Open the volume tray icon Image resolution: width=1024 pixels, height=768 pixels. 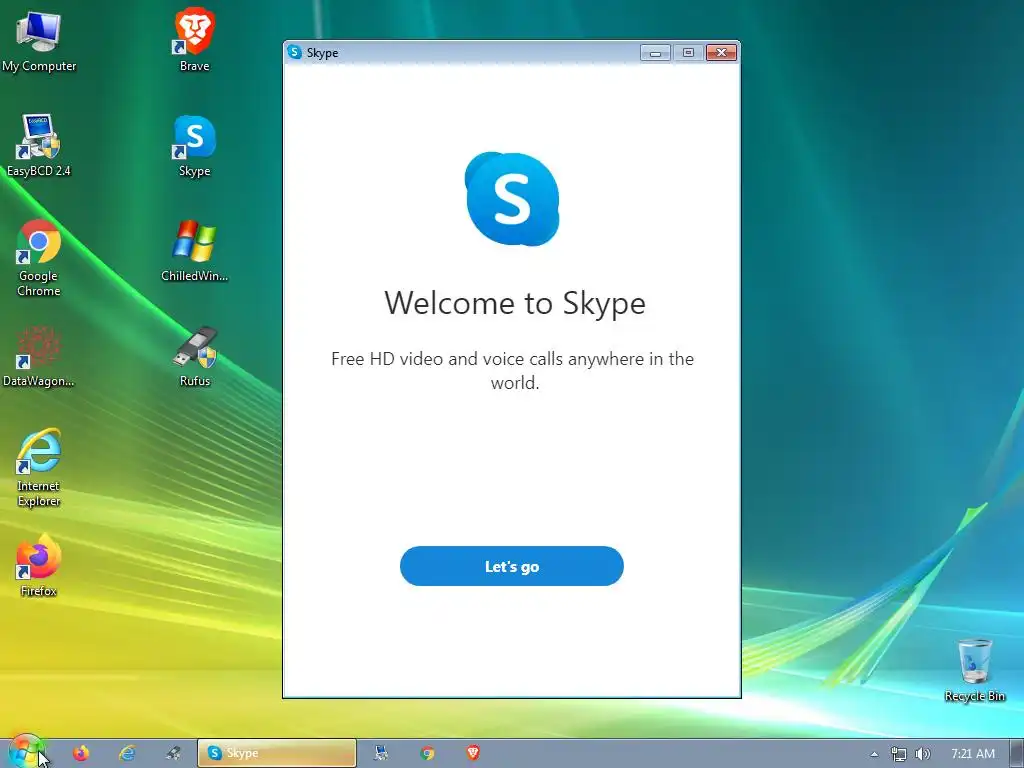click(x=922, y=754)
